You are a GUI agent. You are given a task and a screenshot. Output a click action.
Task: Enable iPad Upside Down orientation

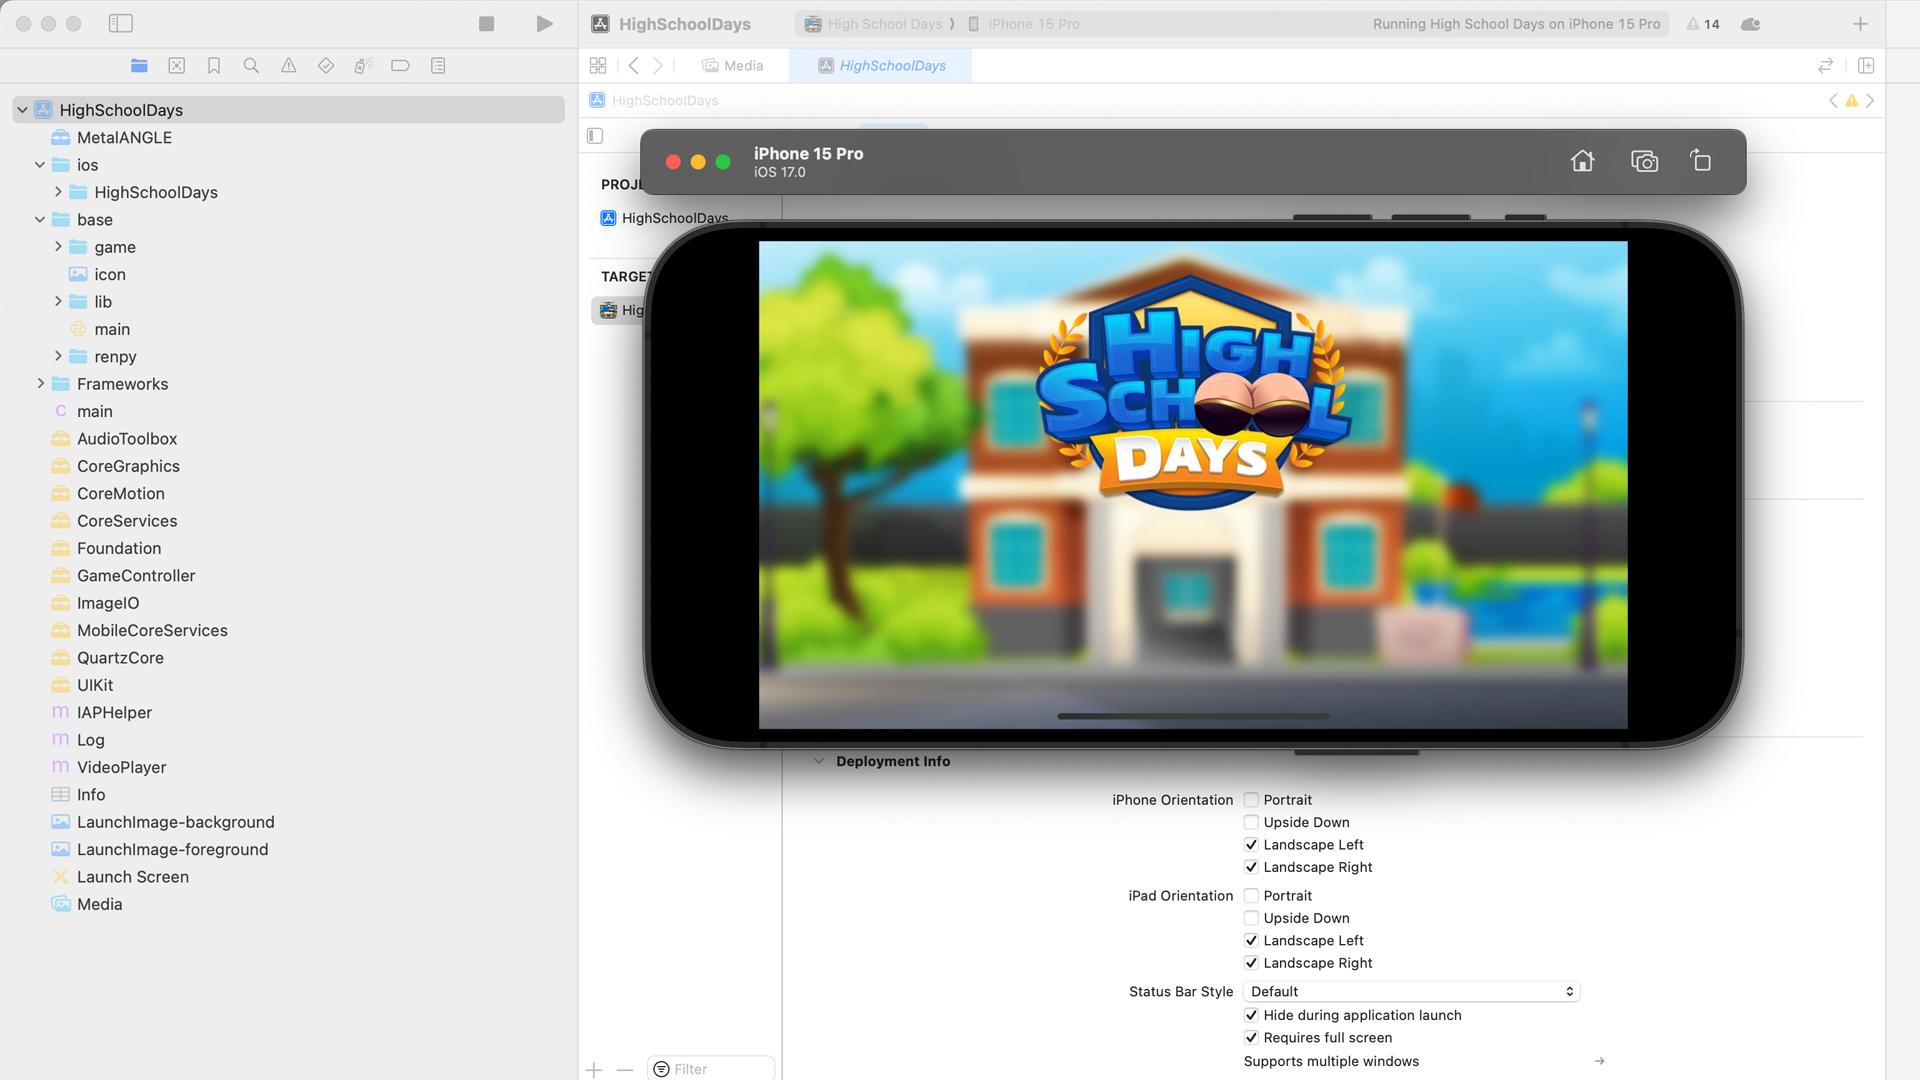pos(1251,918)
